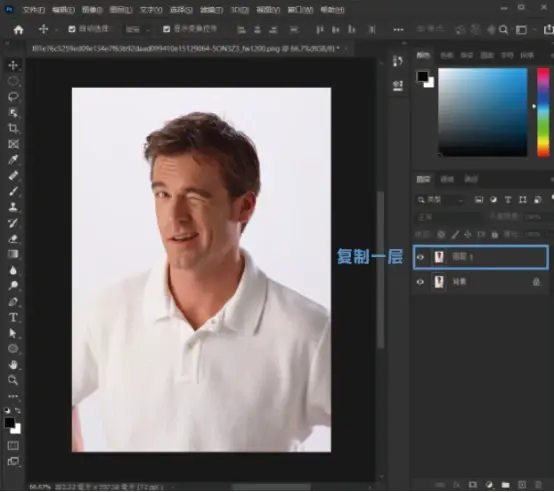Image resolution: width=554 pixels, height=492 pixels.
Task: Open the Properties panel icon in collapsed dock
Action: coord(398,85)
